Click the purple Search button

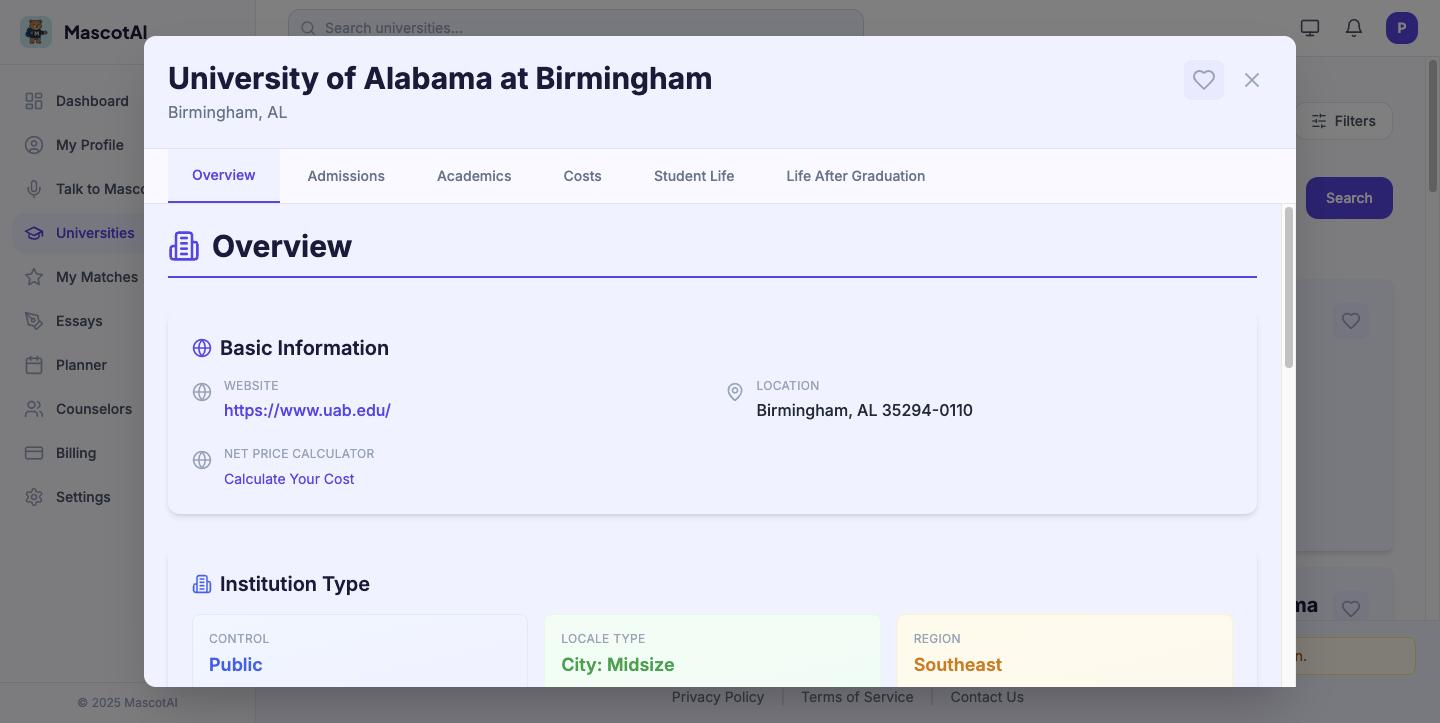coord(1349,198)
